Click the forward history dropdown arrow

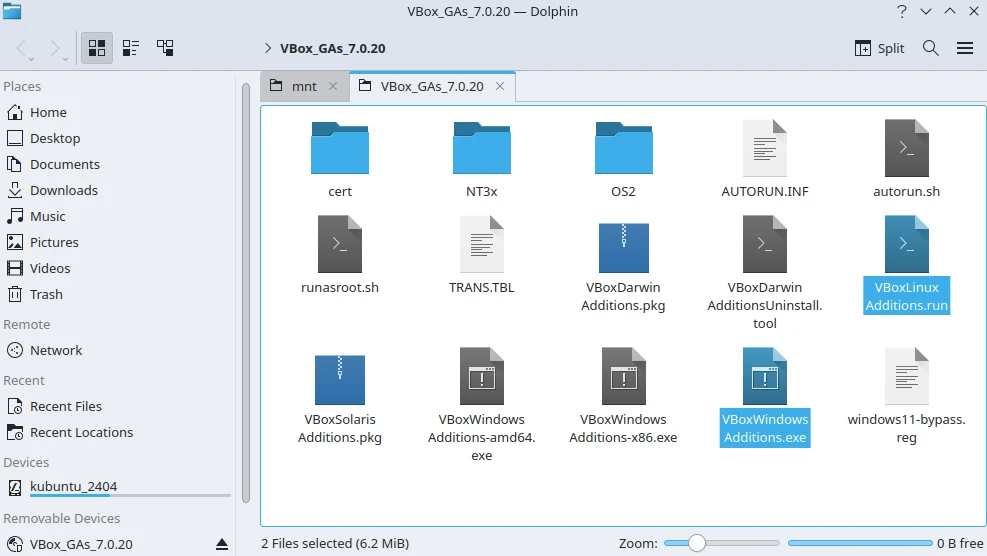pyautogui.click(x=65, y=59)
